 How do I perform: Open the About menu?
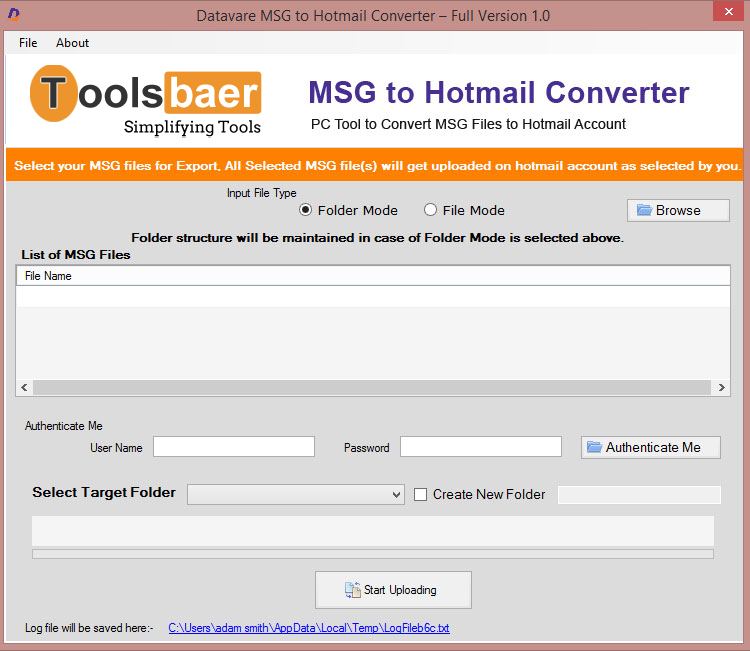coord(72,43)
